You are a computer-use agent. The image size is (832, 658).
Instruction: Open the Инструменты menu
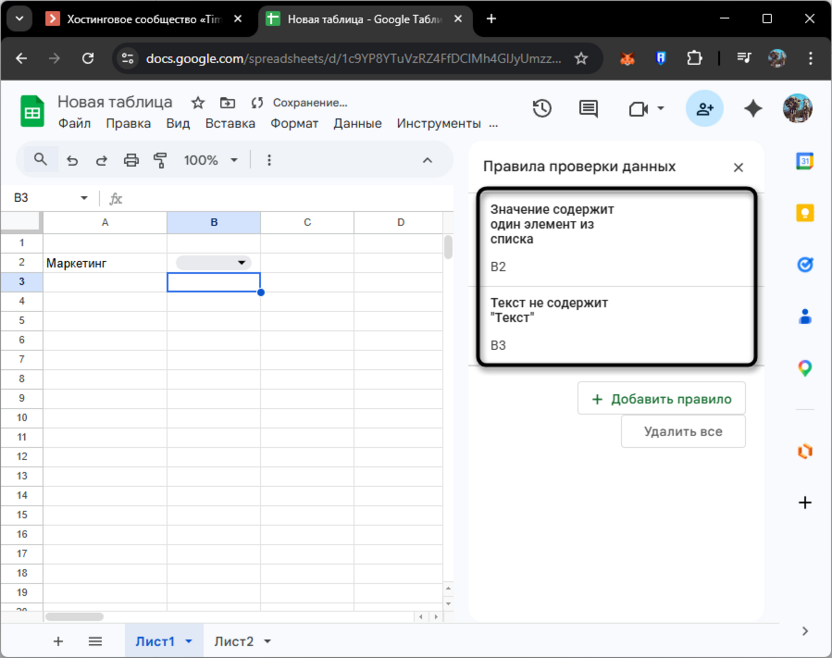tap(438, 124)
